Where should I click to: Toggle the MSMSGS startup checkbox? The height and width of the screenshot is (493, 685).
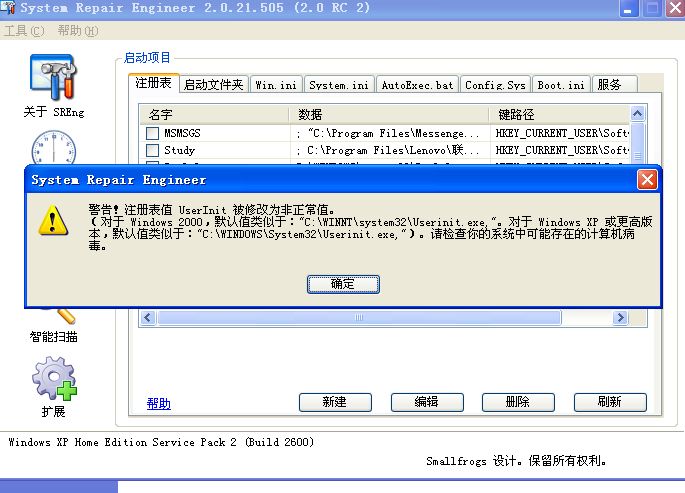152,133
